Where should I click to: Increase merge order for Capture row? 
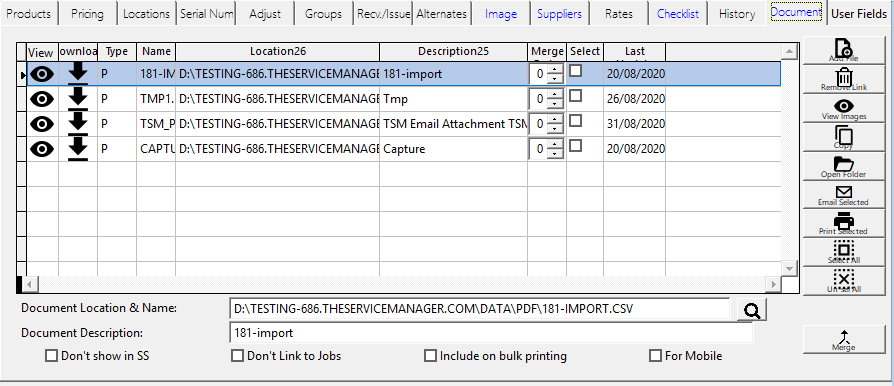555,144
